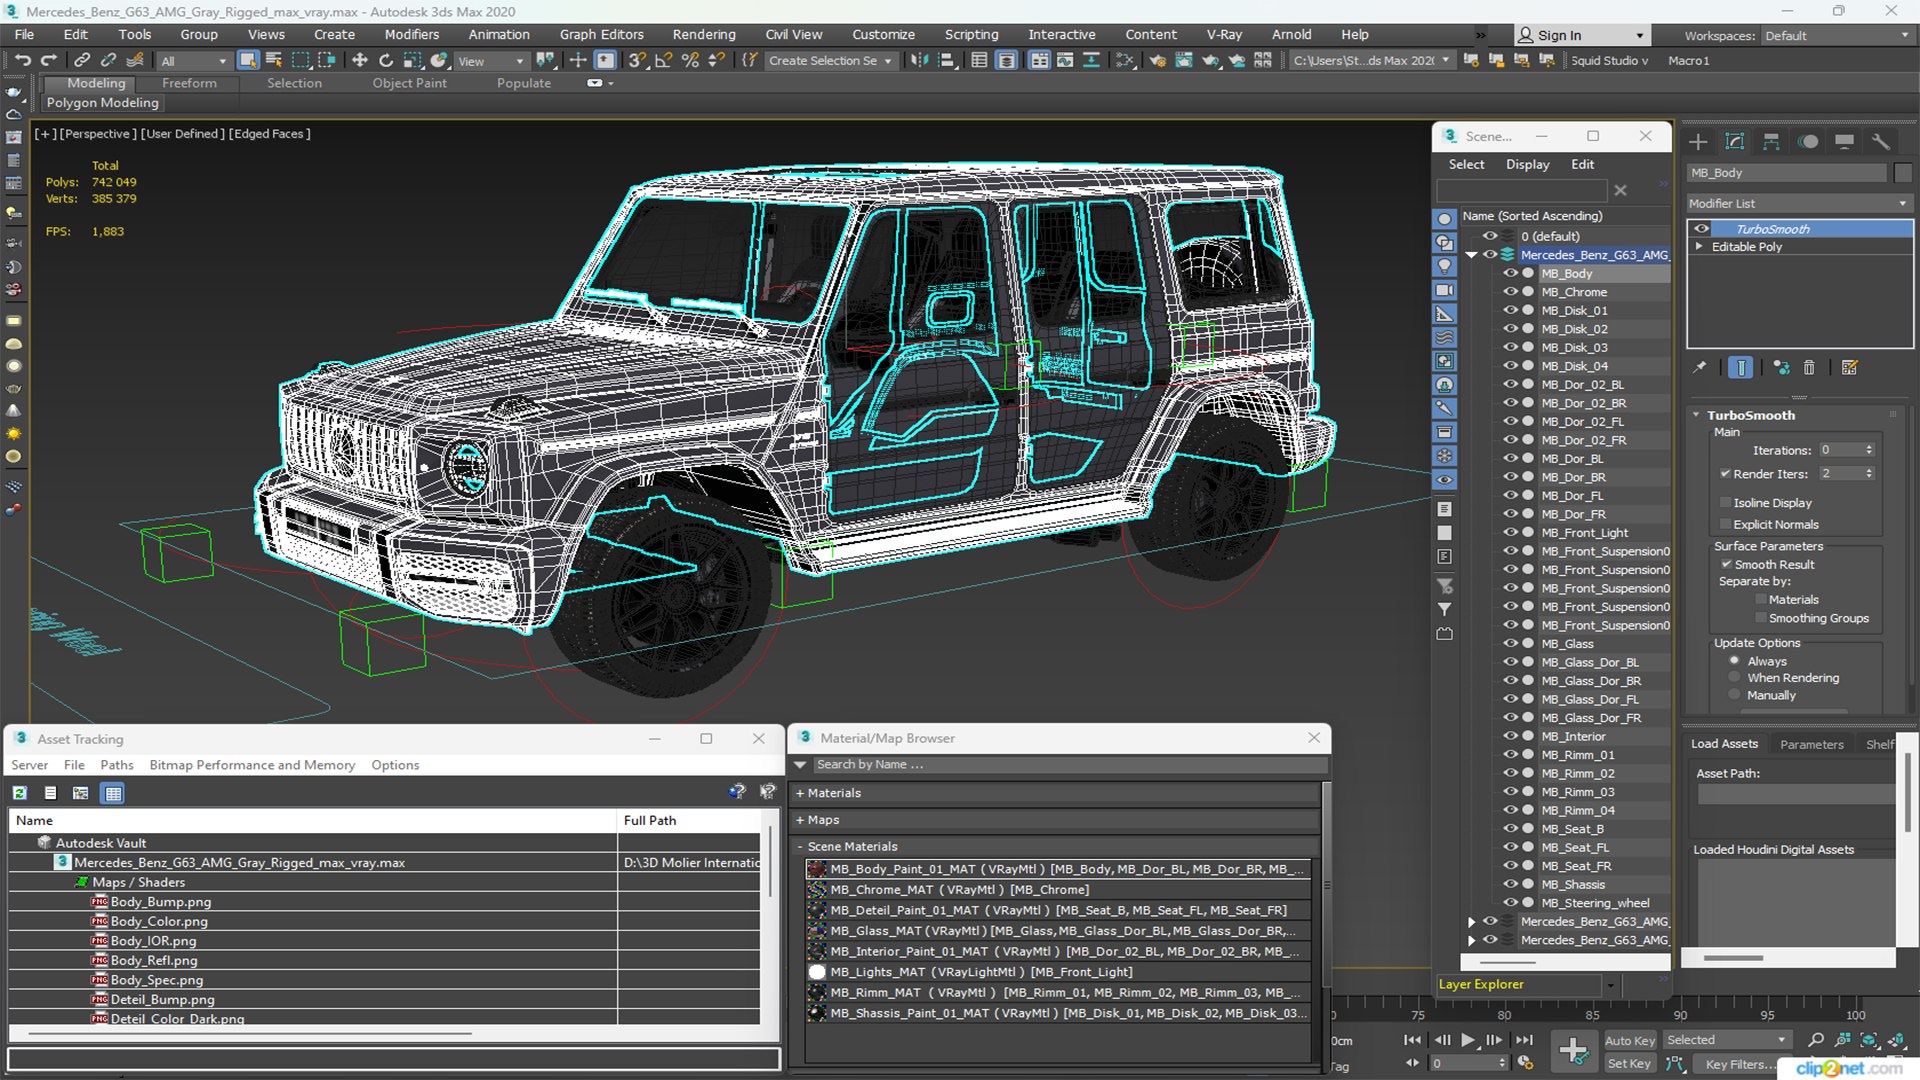Viewport: 1920px width, 1080px height.
Task: Switch to the Freeform ribbon tab
Action: coord(189,83)
